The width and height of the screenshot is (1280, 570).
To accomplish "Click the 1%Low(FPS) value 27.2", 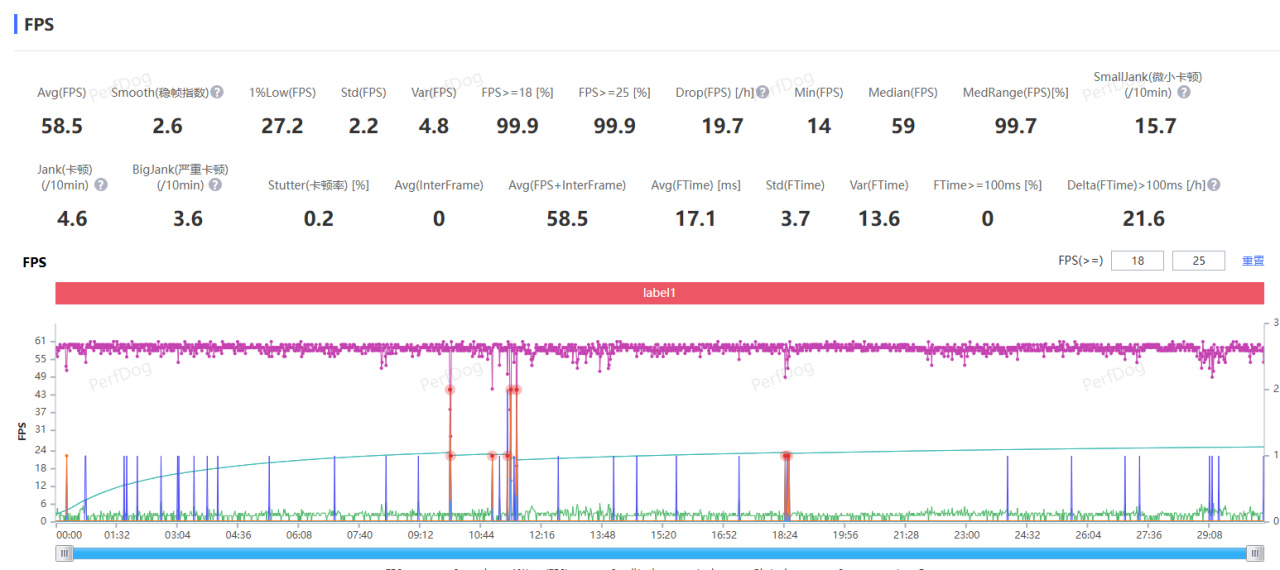I will tap(282, 126).
